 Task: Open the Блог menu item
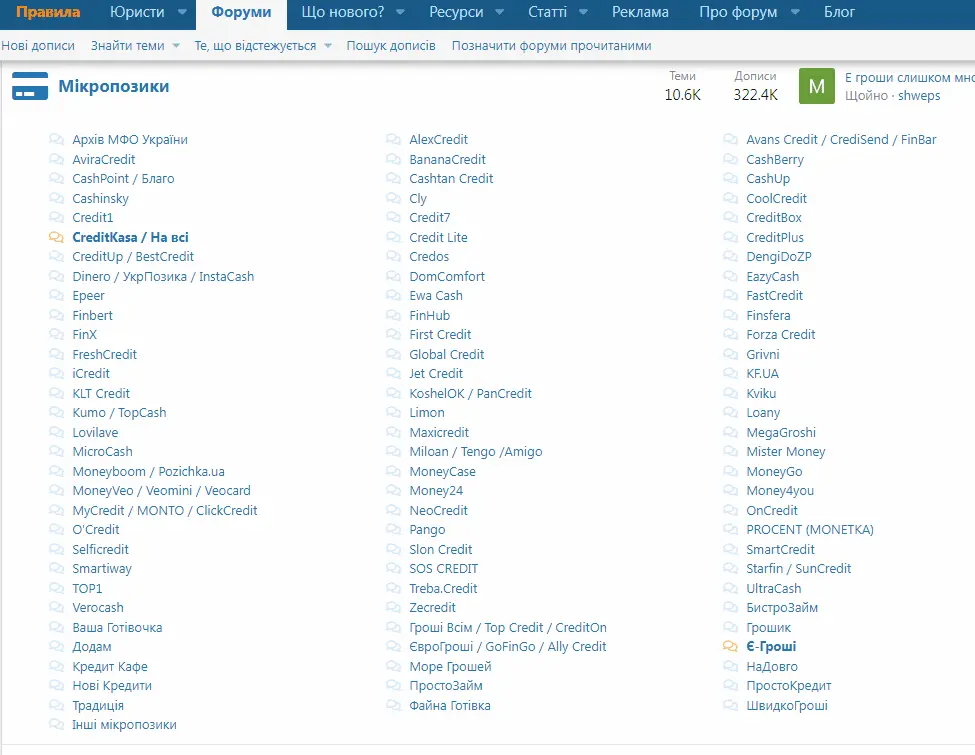(839, 13)
